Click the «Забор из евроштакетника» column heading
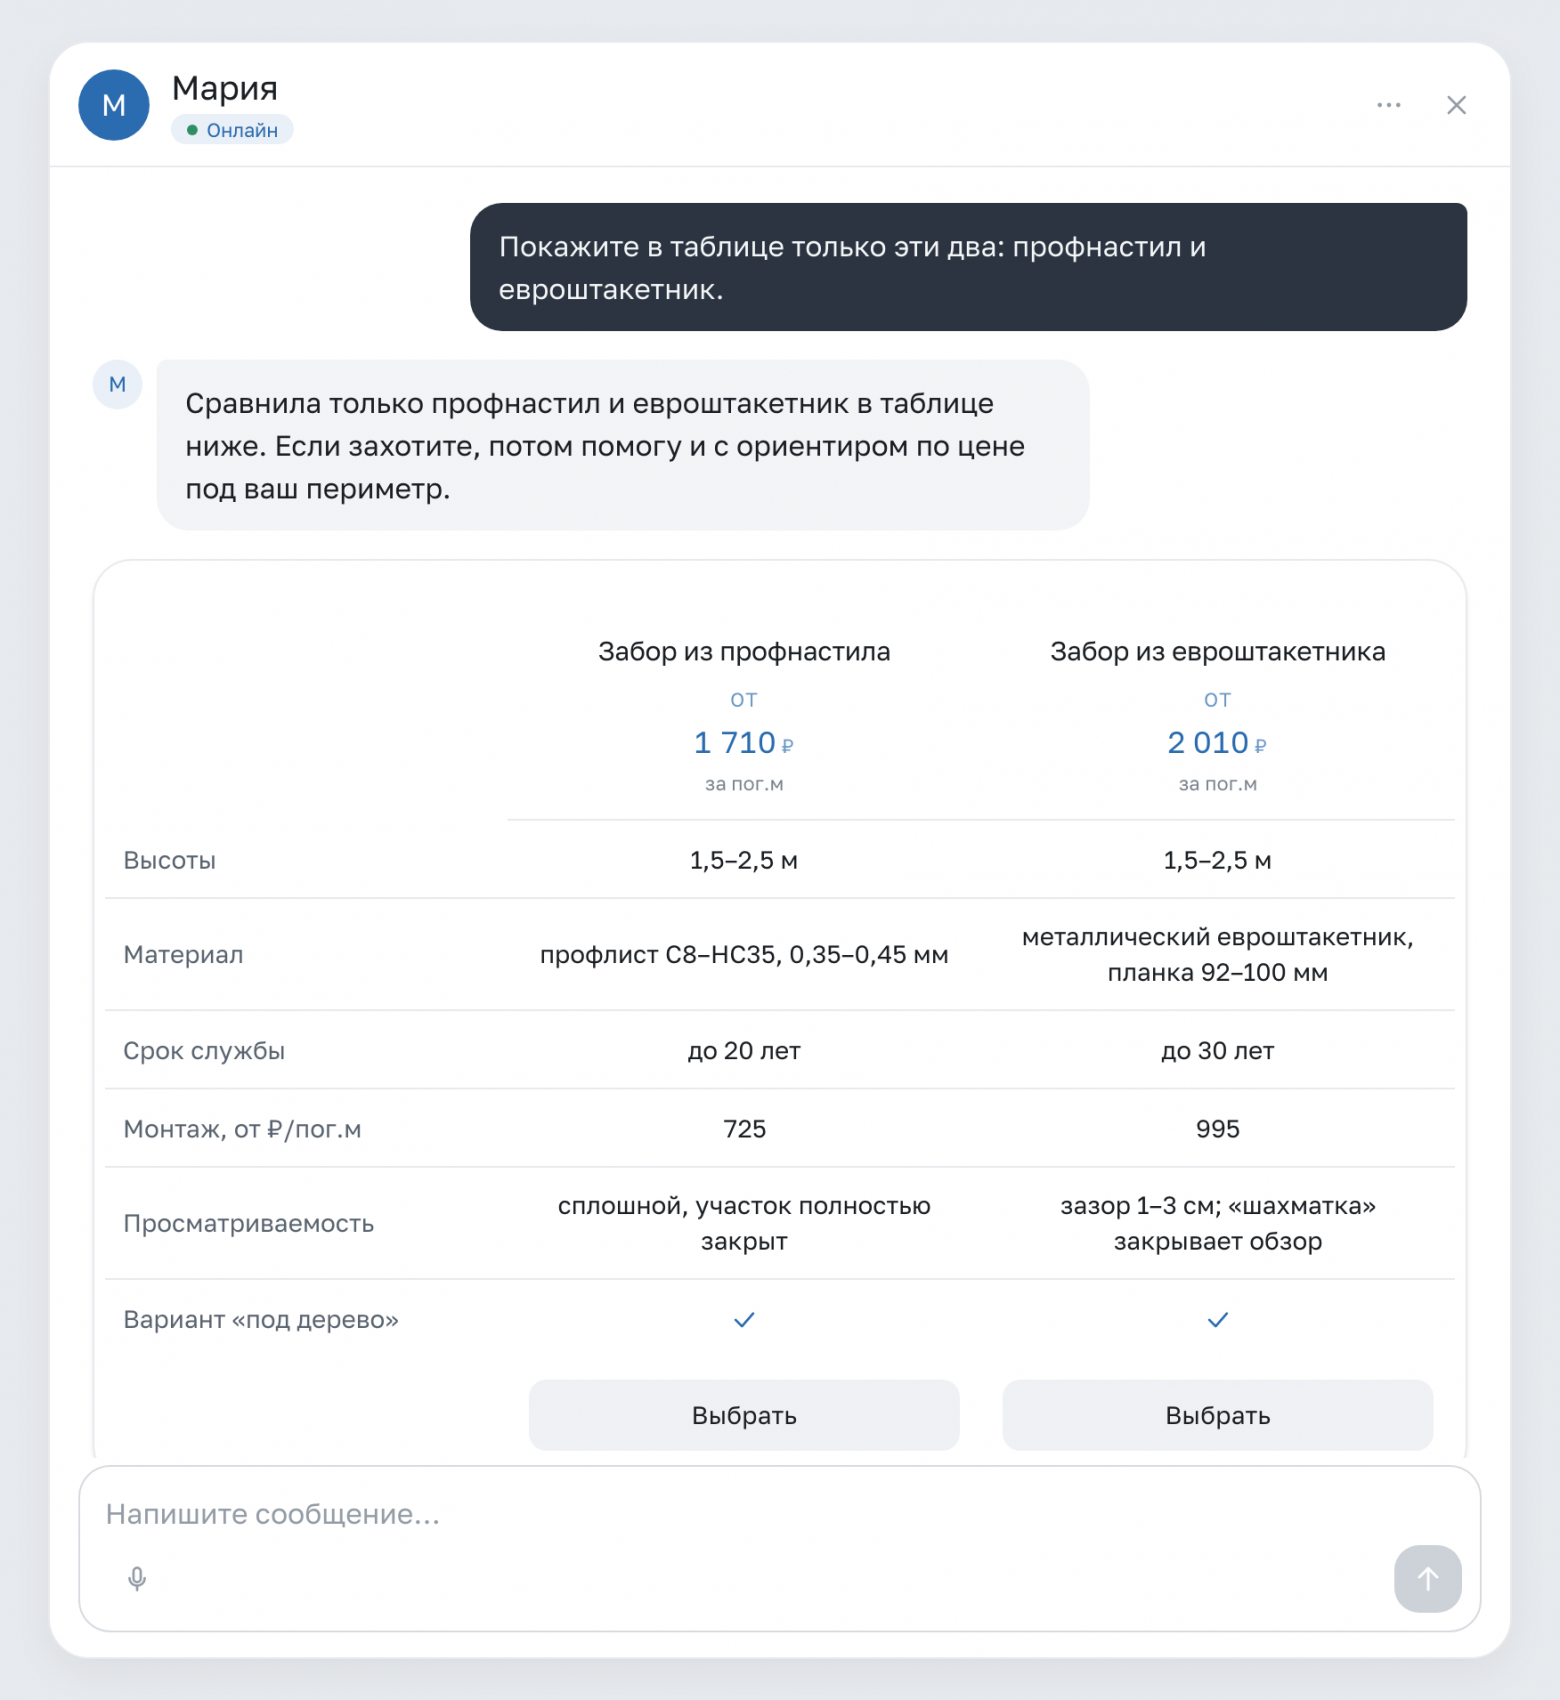 coord(1217,652)
